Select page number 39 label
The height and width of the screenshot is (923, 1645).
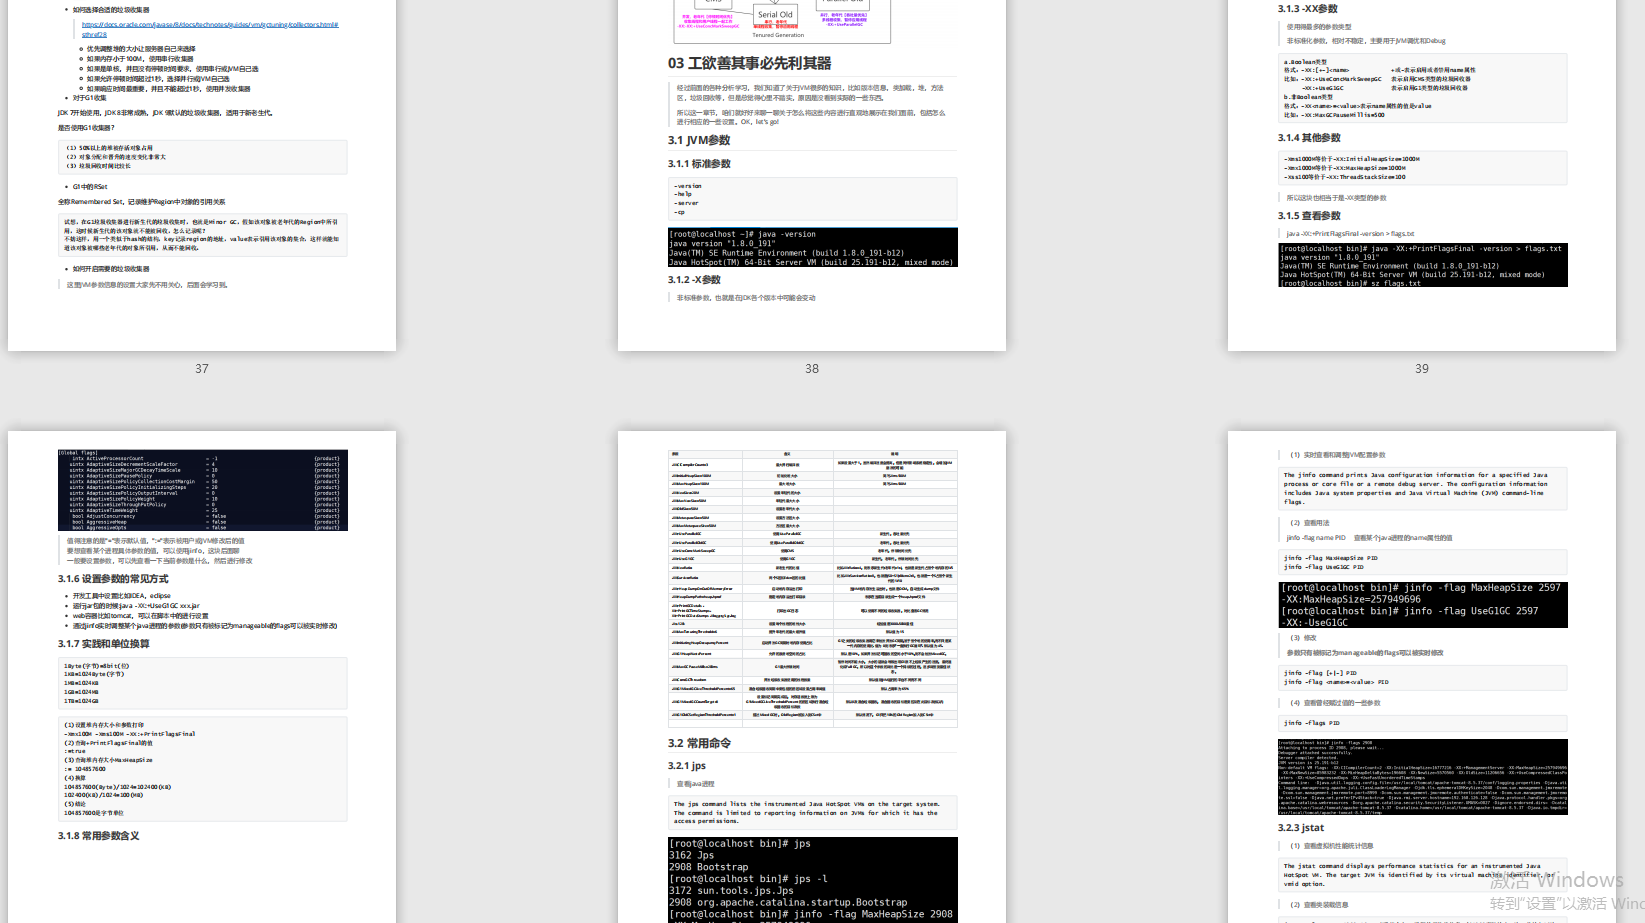[1422, 369]
